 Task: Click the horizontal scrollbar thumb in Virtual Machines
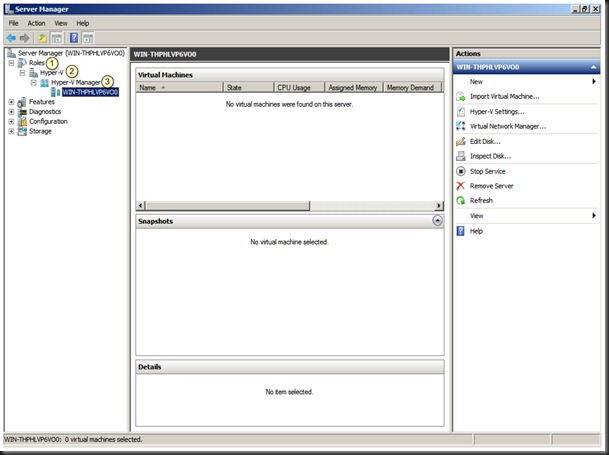[228, 206]
